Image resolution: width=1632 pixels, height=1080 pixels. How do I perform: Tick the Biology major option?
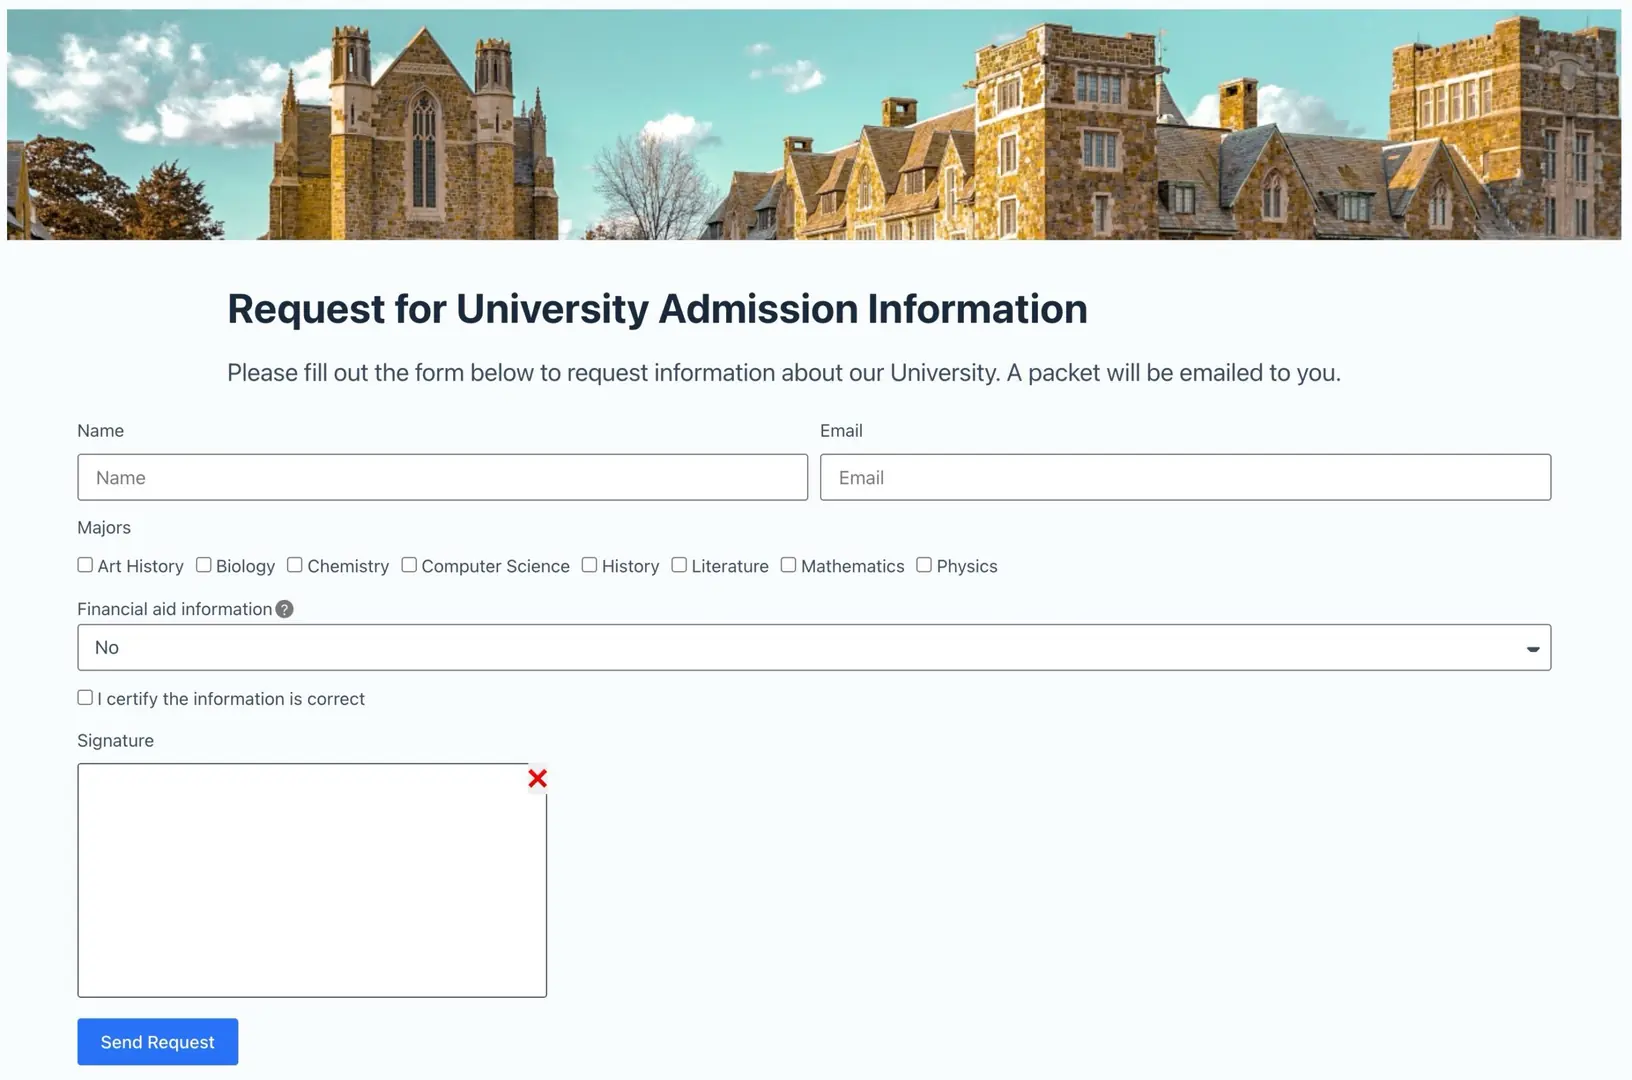204,565
